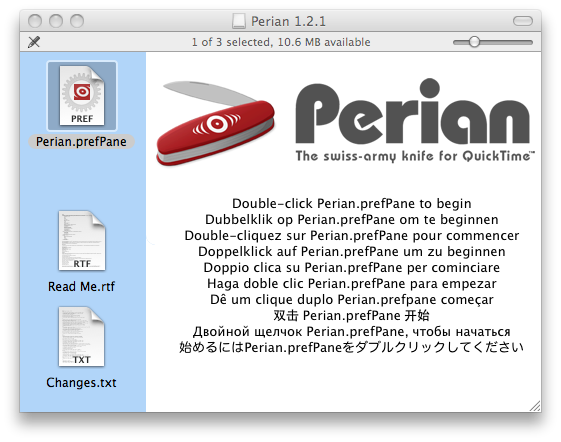Image resolution: width=561 pixels, height=442 pixels.
Task: Click the zoom window button
Action: [x=77, y=21]
